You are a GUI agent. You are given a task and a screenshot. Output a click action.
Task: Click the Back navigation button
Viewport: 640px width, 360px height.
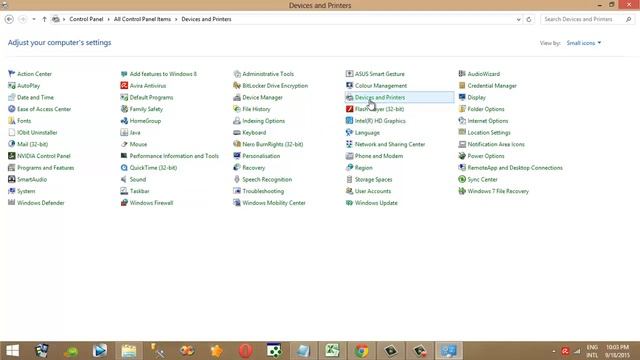9,19
